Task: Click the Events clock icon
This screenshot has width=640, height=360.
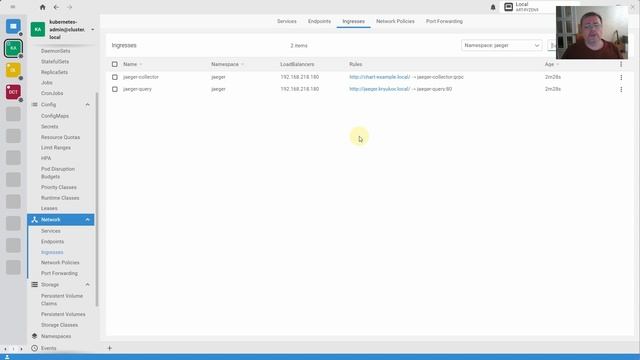Action: [x=35, y=348]
